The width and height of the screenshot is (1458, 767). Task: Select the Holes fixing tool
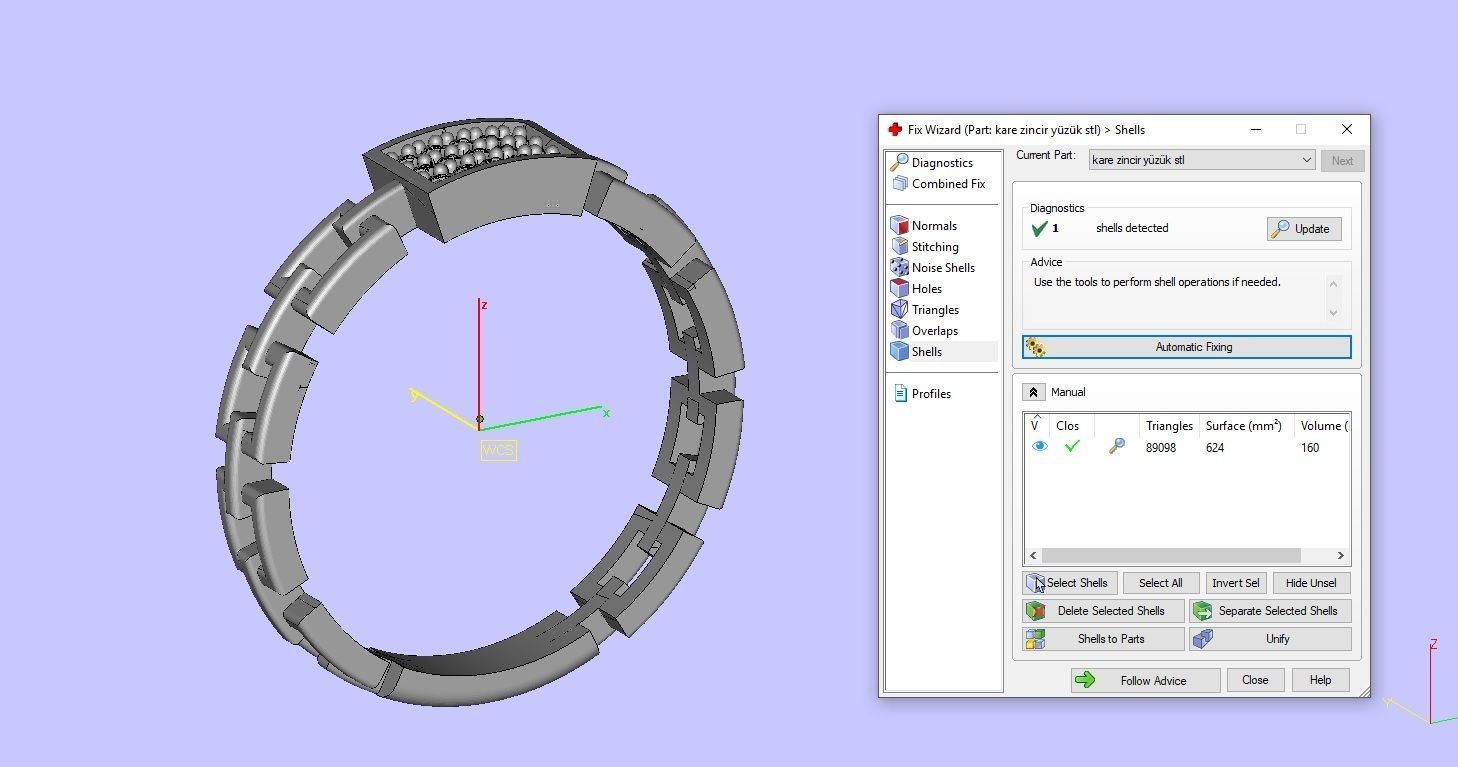click(x=925, y=288)
